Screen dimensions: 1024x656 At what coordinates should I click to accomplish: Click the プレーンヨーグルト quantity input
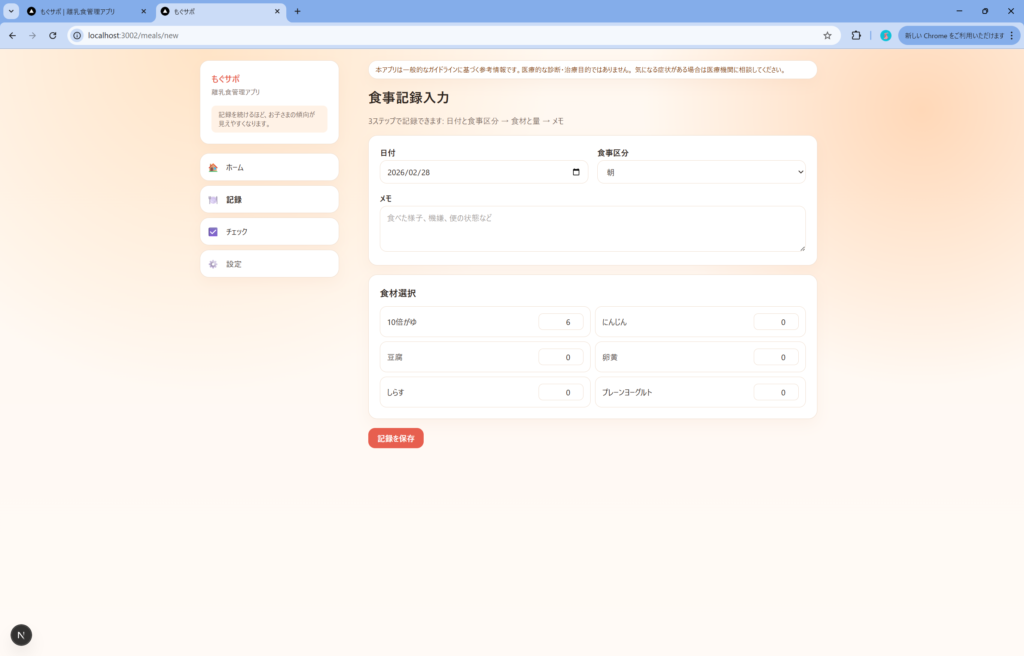pos(775,393)
